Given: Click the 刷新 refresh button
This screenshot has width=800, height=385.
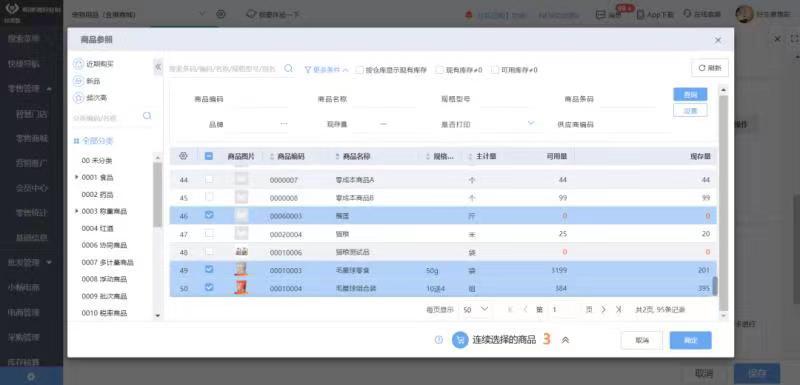Looking at the screenshot, I should coord(710,68).
